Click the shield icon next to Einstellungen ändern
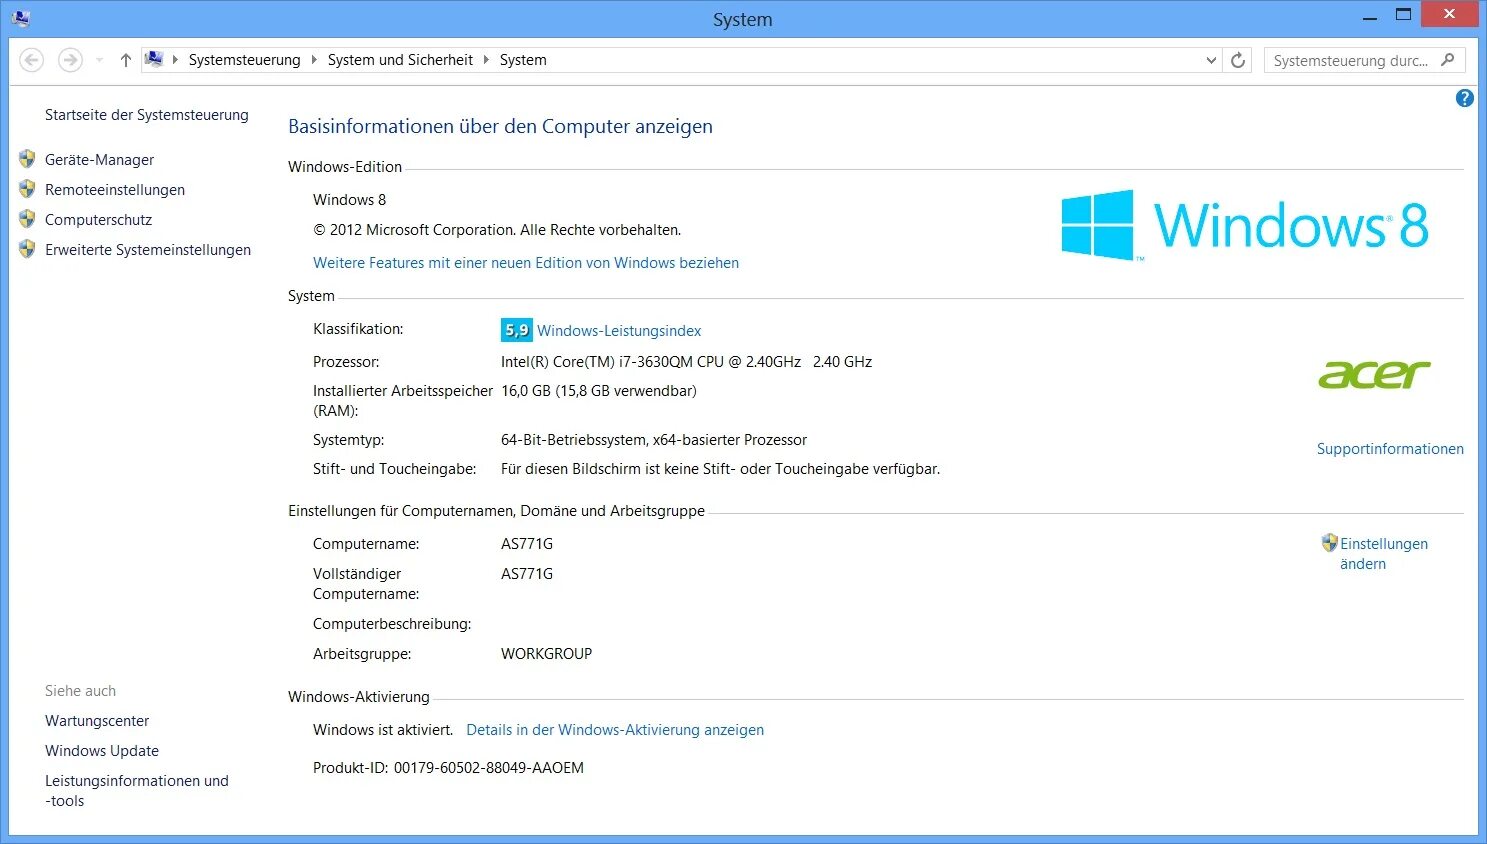This screenshot has height=844, width=1487. pos(1329,543)
